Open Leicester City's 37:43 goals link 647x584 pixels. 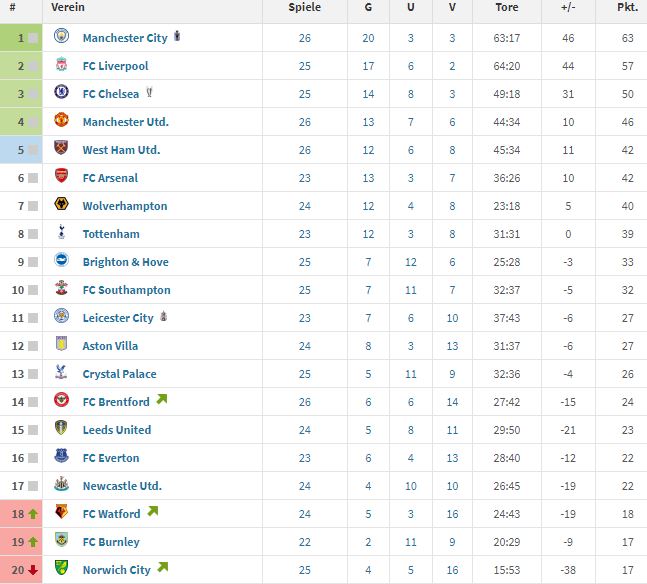pyautogui.click(x=507, y=318)
